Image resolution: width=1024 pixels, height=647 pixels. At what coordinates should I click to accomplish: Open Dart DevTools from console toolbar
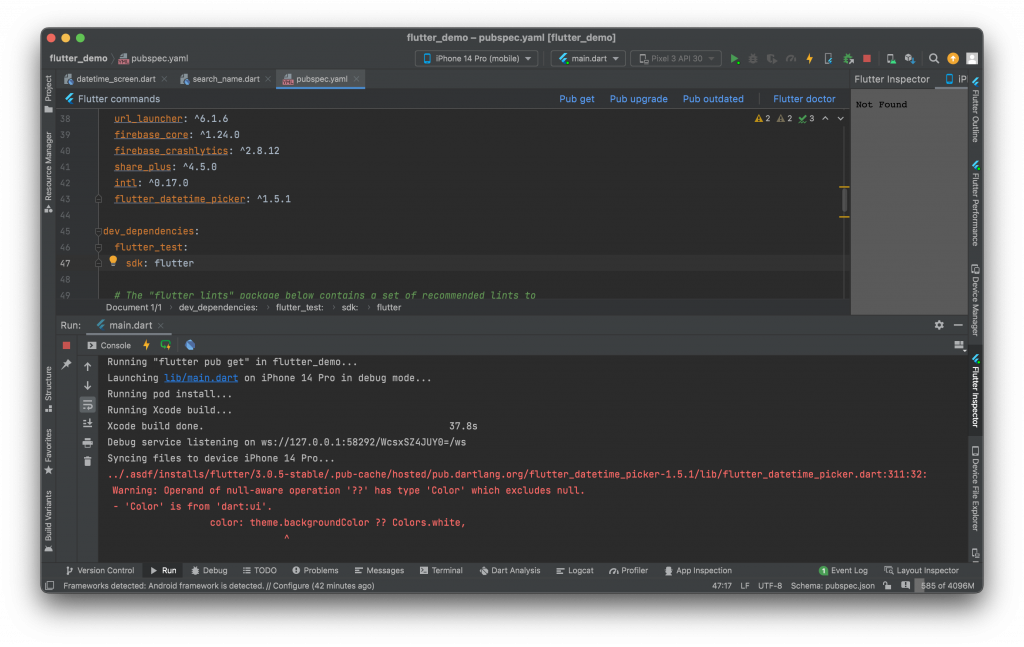[x=190, y=345]
